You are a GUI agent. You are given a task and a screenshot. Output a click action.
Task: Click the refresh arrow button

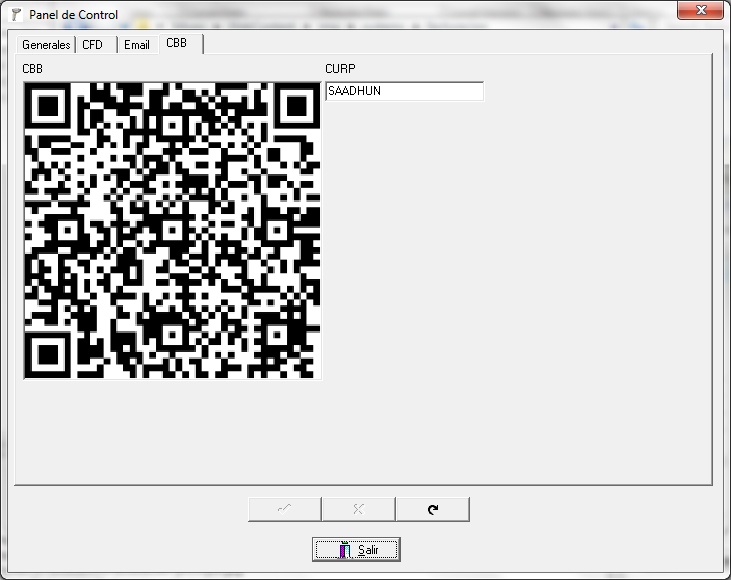click(433, 509)
